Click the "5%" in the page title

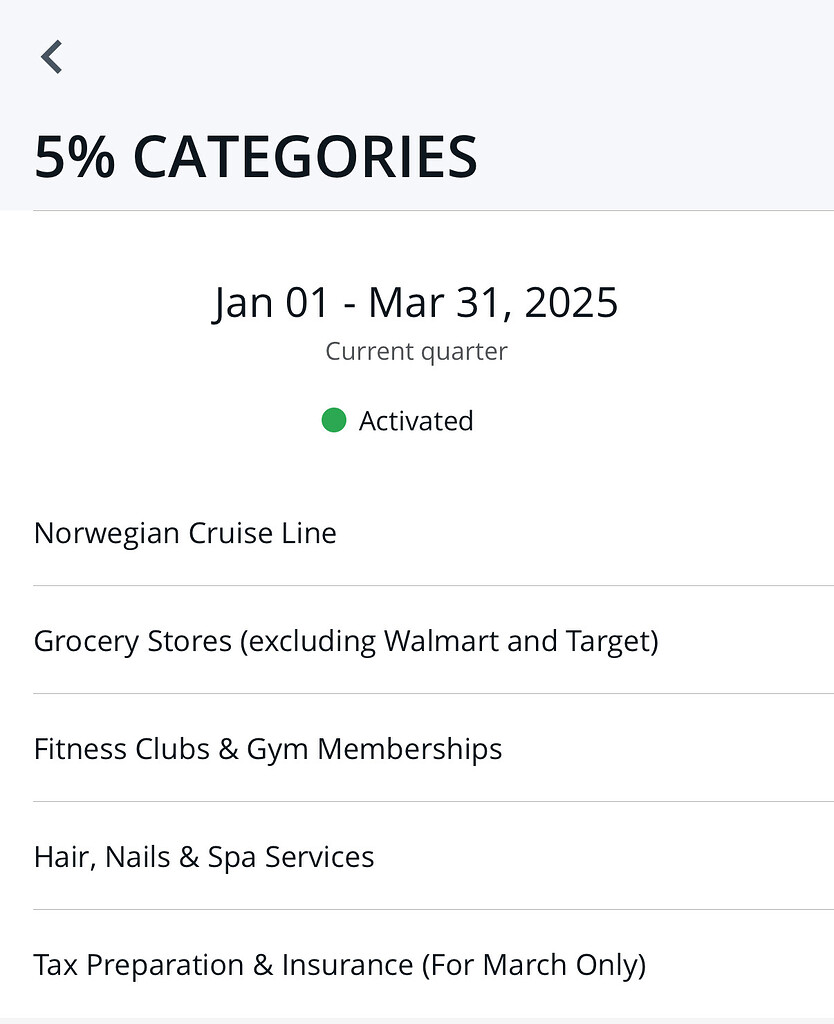pyautogui.click(x=75, y=157)
